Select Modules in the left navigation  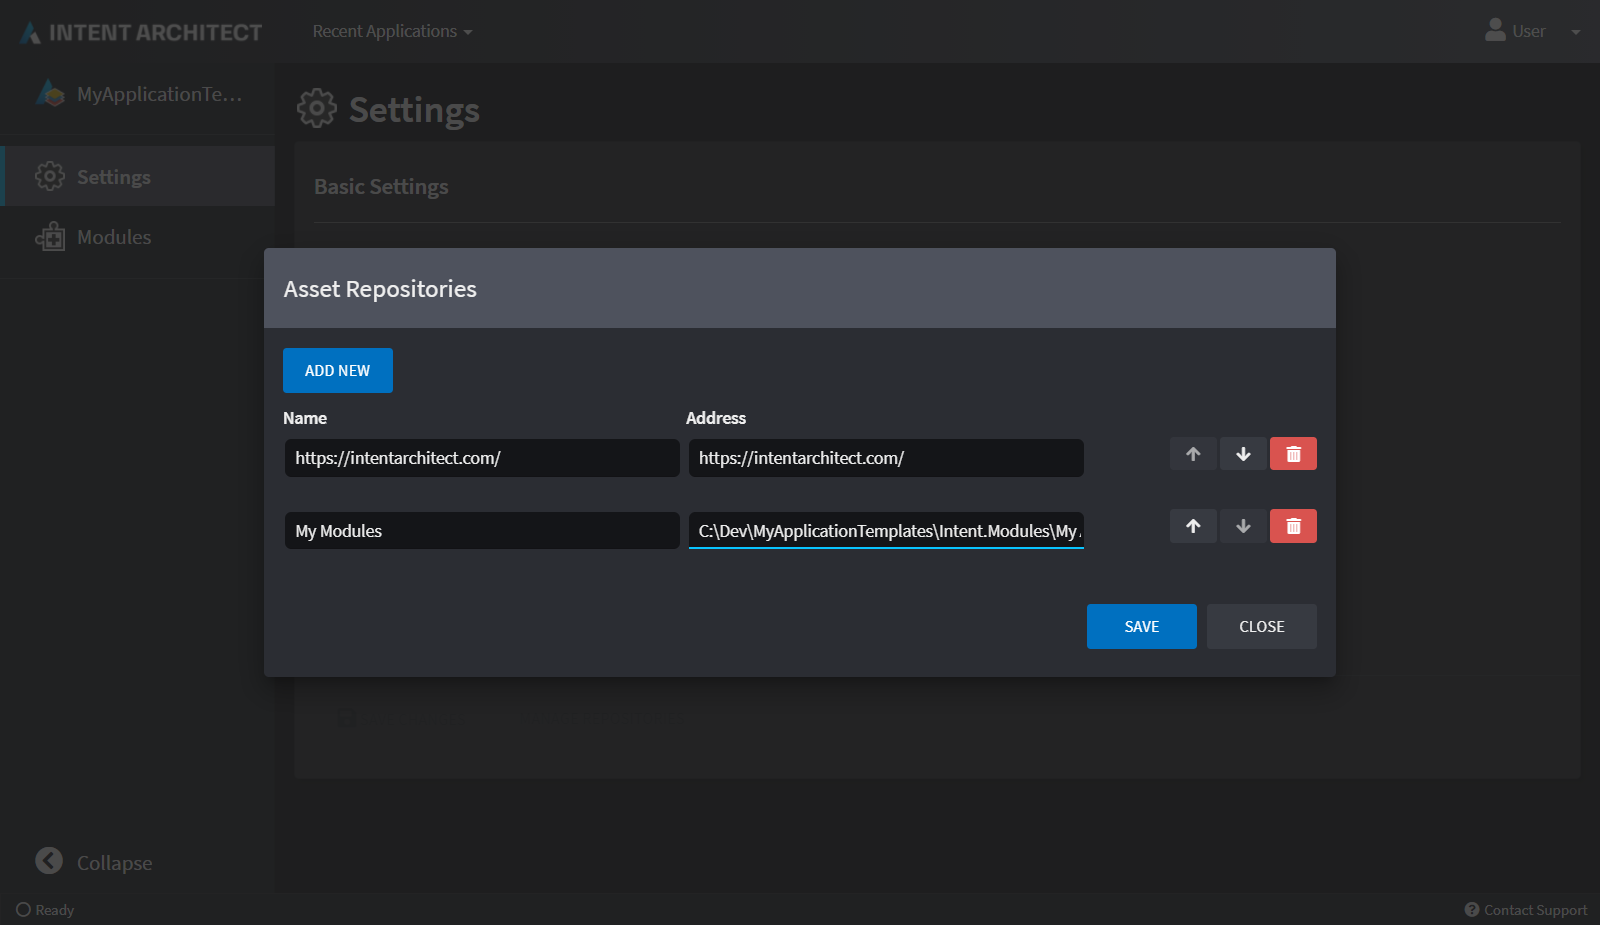pyautogui.click(x=113, y=237)
